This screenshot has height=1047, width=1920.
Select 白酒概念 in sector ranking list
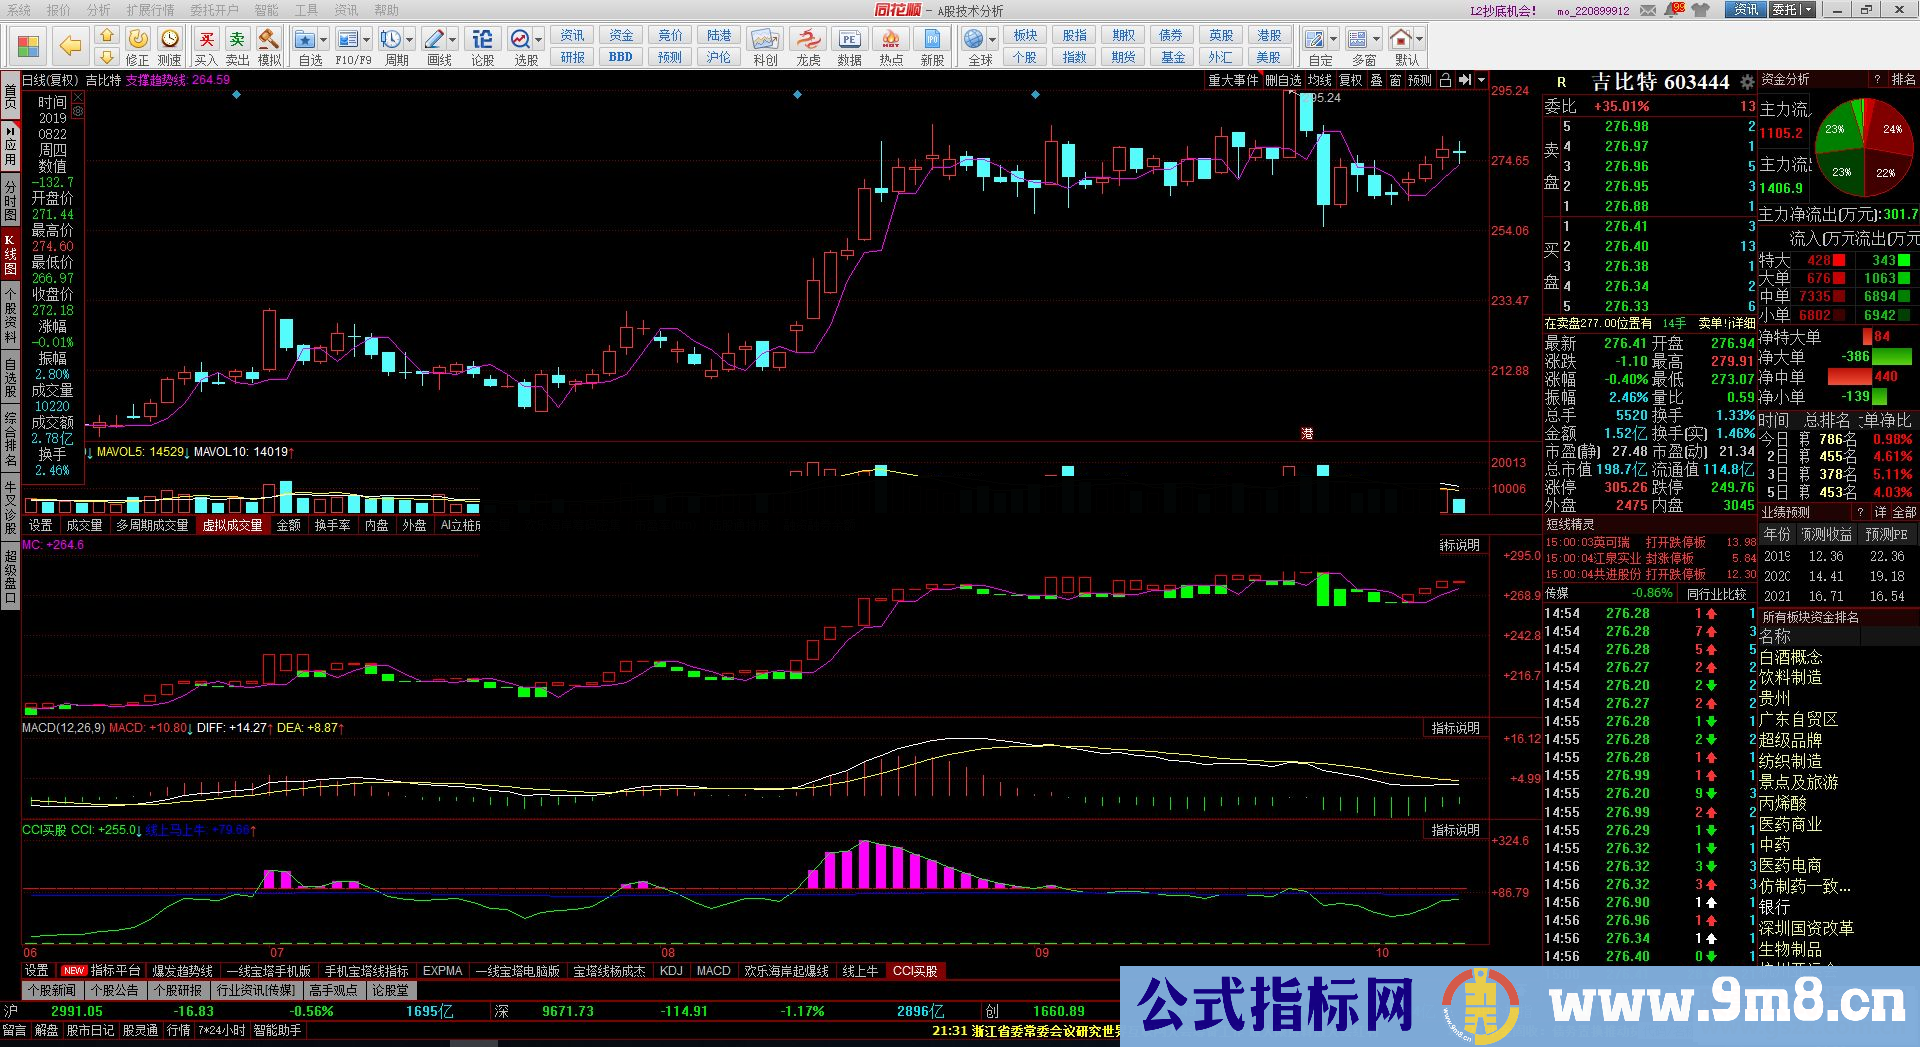pos(1791,657)
